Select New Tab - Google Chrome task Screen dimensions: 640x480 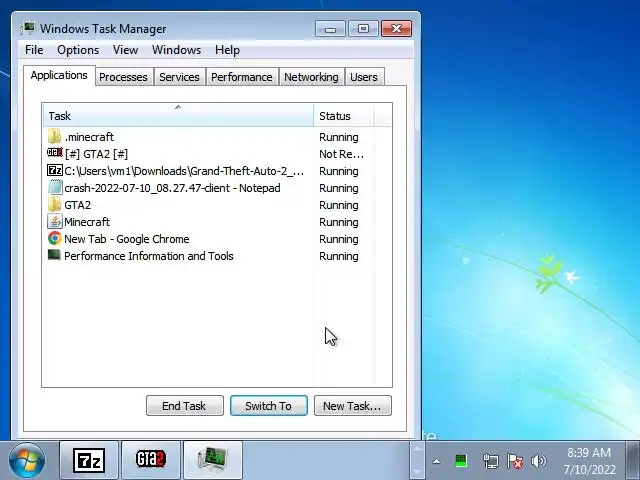click(x=127, y=239)
